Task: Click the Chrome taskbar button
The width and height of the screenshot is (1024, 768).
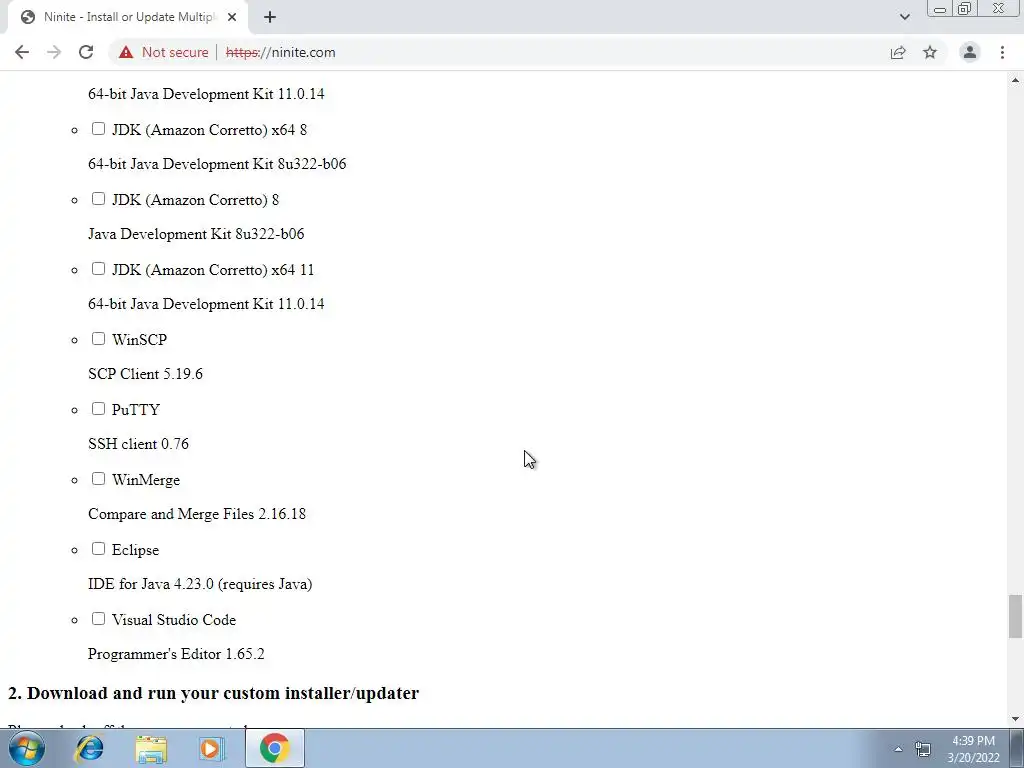Action: [x=274, y=748]
